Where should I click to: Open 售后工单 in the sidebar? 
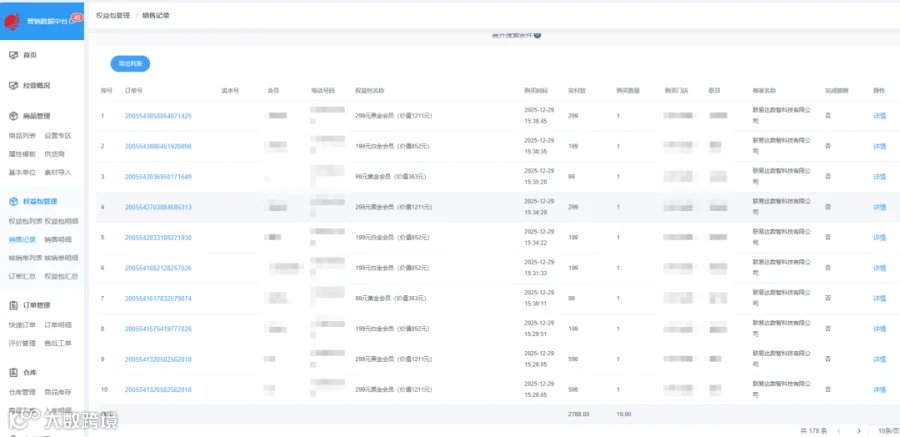pos(58,343)
